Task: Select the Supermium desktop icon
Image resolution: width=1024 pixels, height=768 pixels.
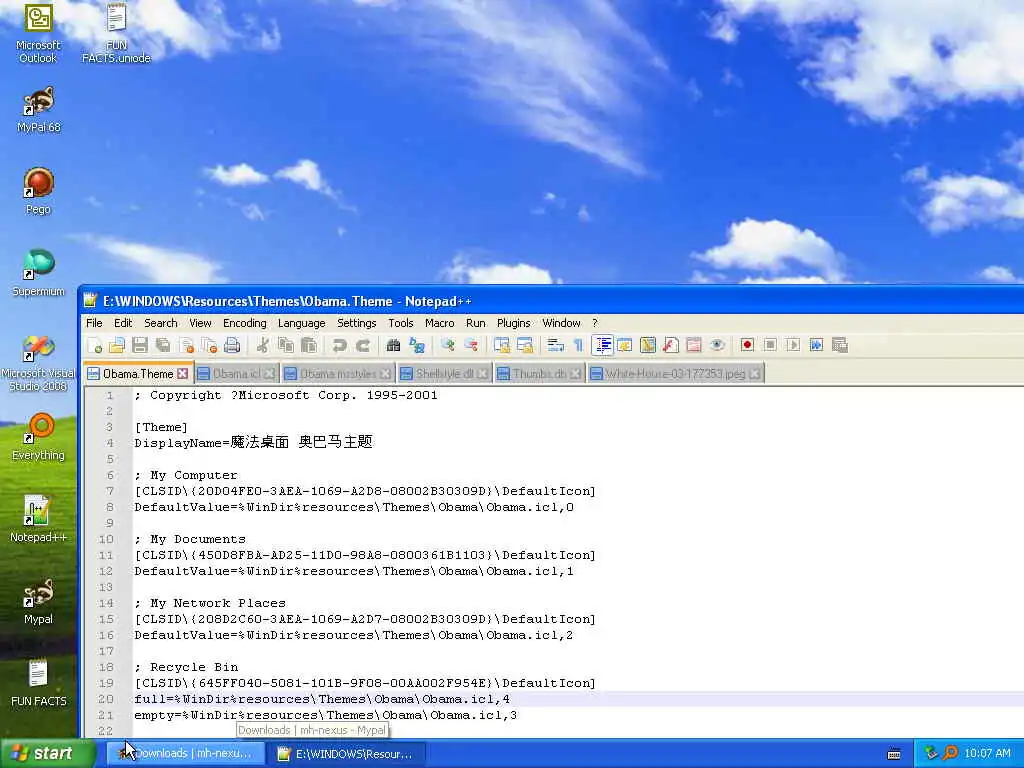Action: click(x=39, y=273)
